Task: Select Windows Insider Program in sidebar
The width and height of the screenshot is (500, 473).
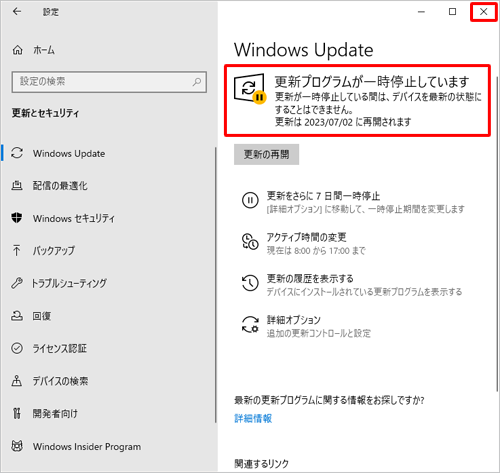Action: [x=87, y=447]
